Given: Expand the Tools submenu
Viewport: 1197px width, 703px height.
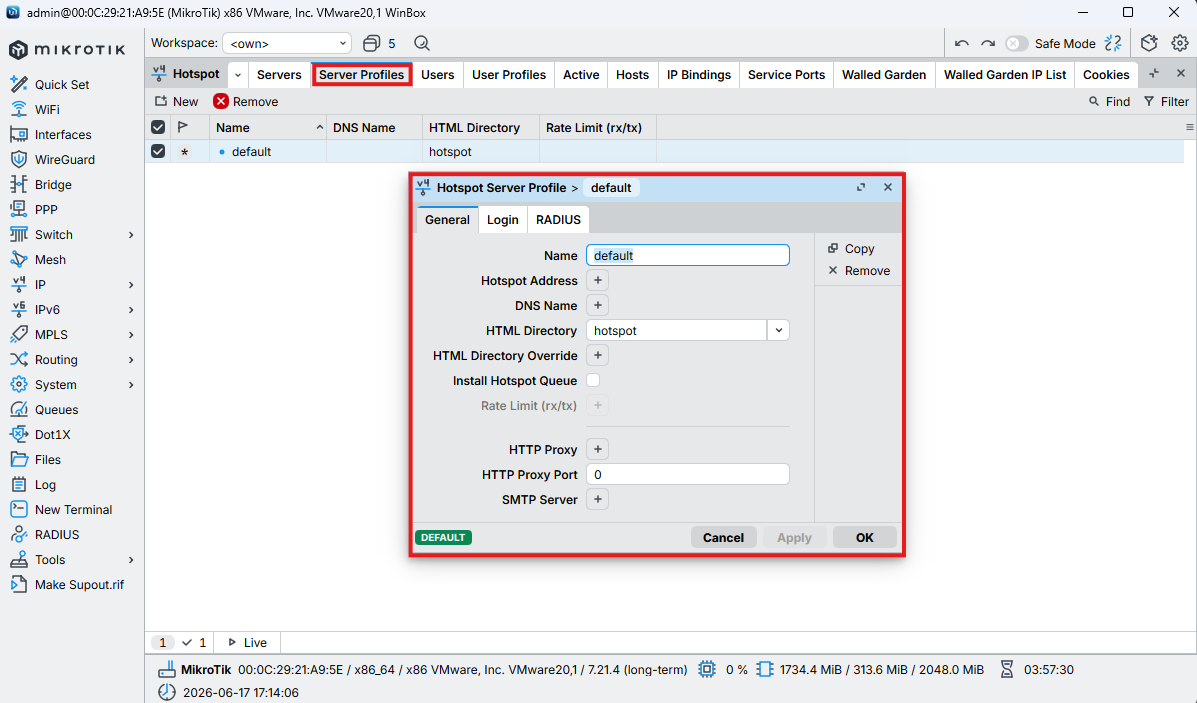Looking at the screenshot, I should pyautogui.click(x=131, y=560).
